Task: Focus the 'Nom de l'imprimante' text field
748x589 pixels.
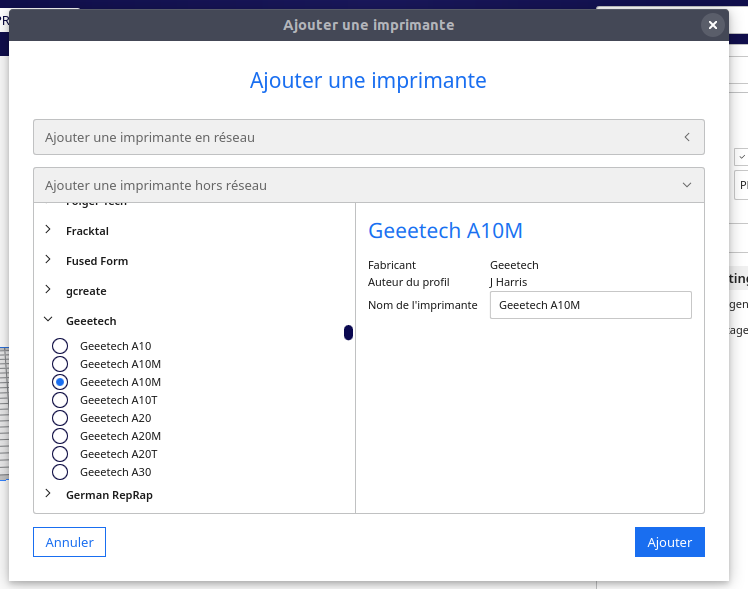Action: 590,305
